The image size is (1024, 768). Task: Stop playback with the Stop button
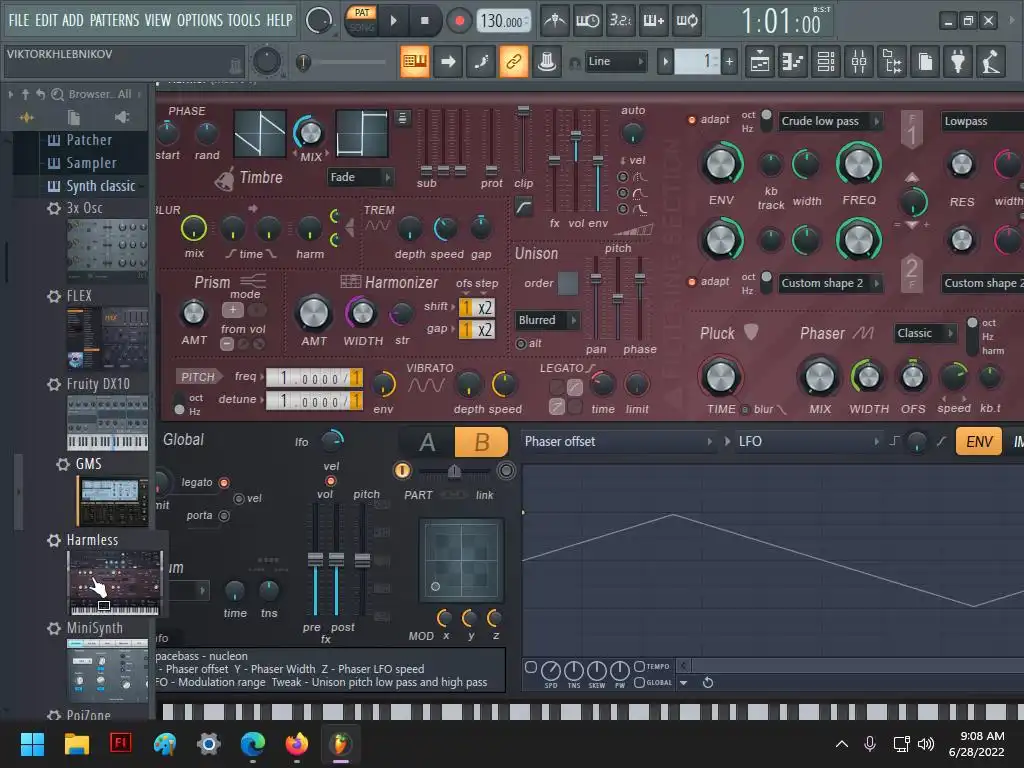tap(424, 21)
